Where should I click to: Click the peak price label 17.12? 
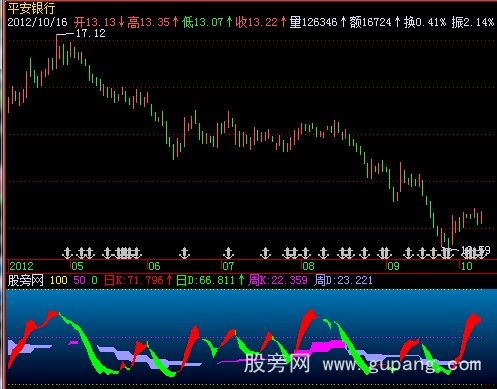pyautogui.click(x=91, y=33)
